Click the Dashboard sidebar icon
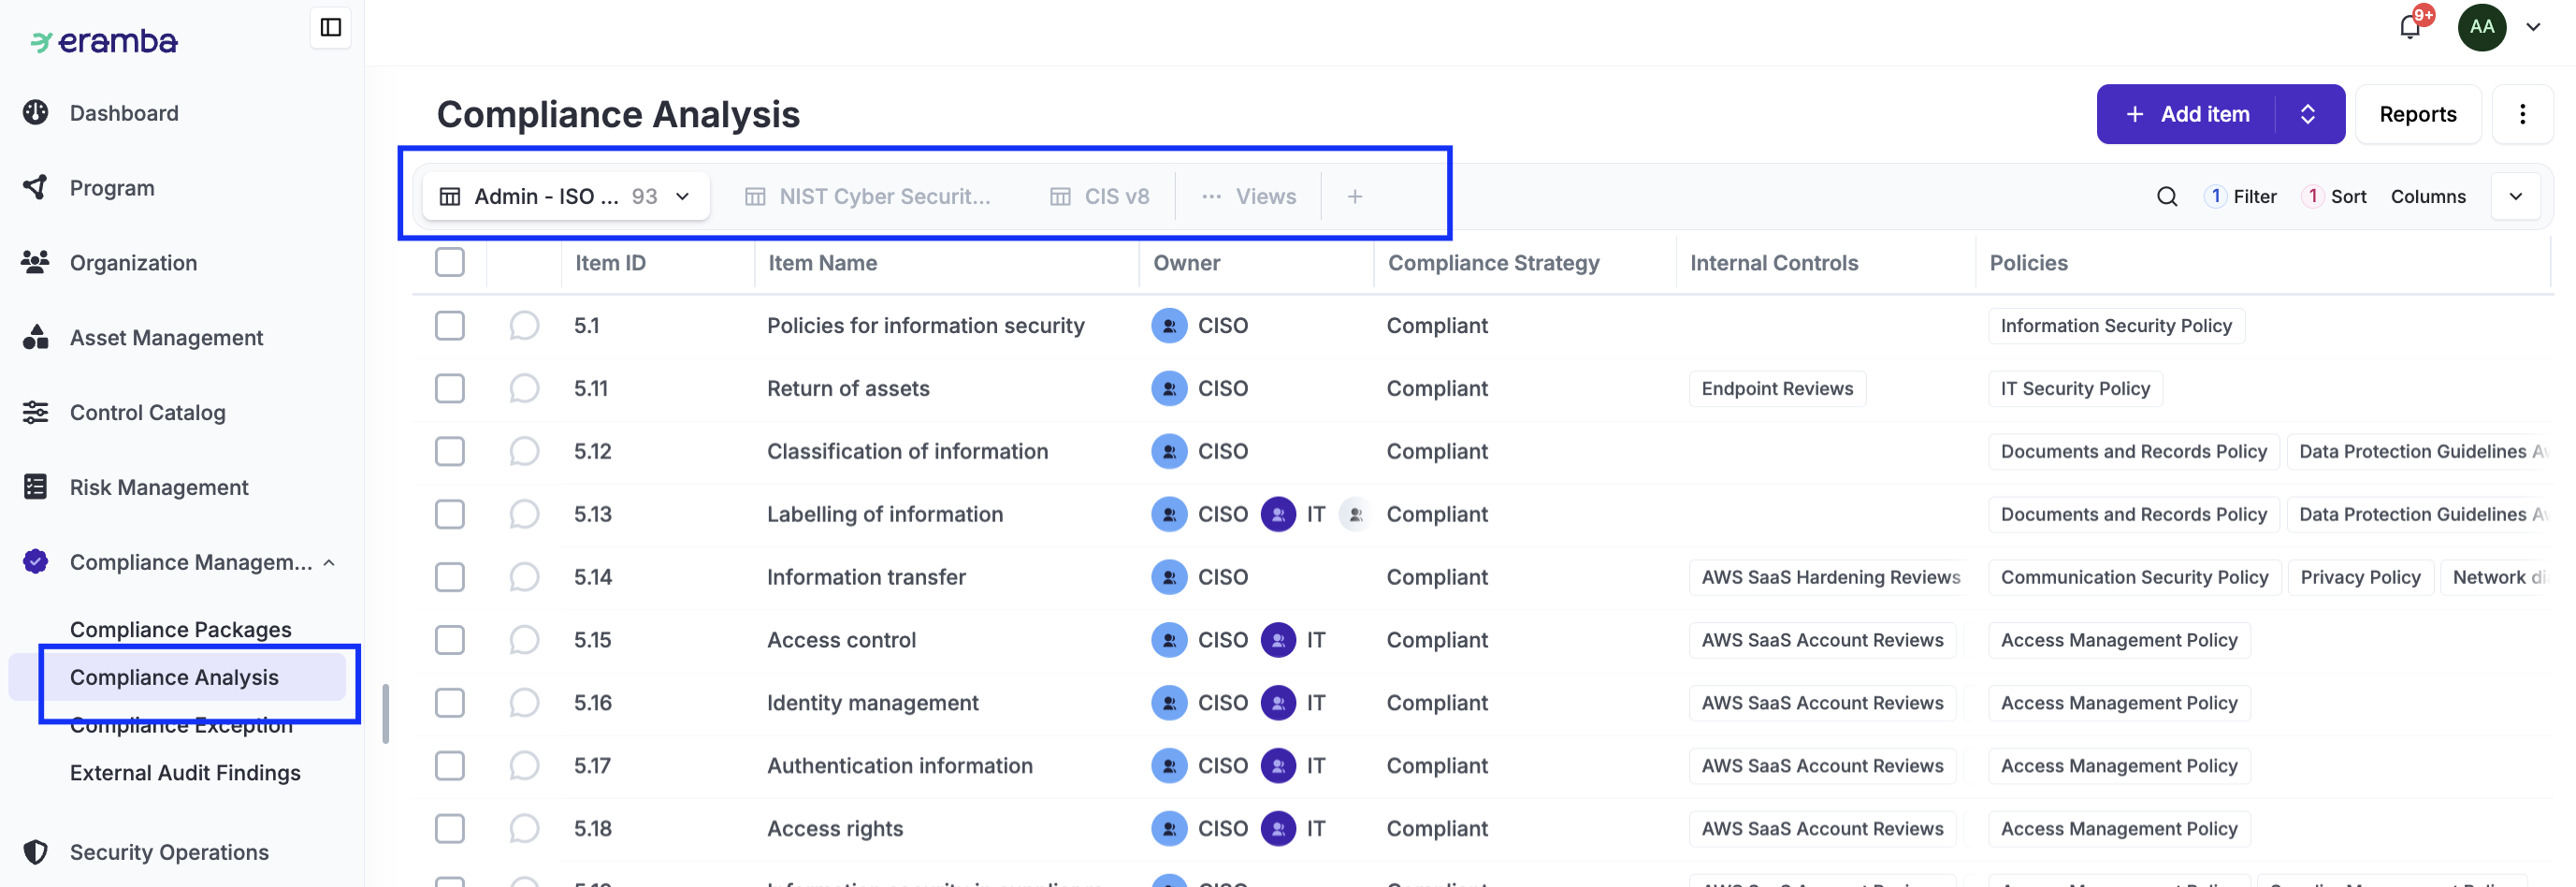The image size is (2576, 887). (36, 113)
